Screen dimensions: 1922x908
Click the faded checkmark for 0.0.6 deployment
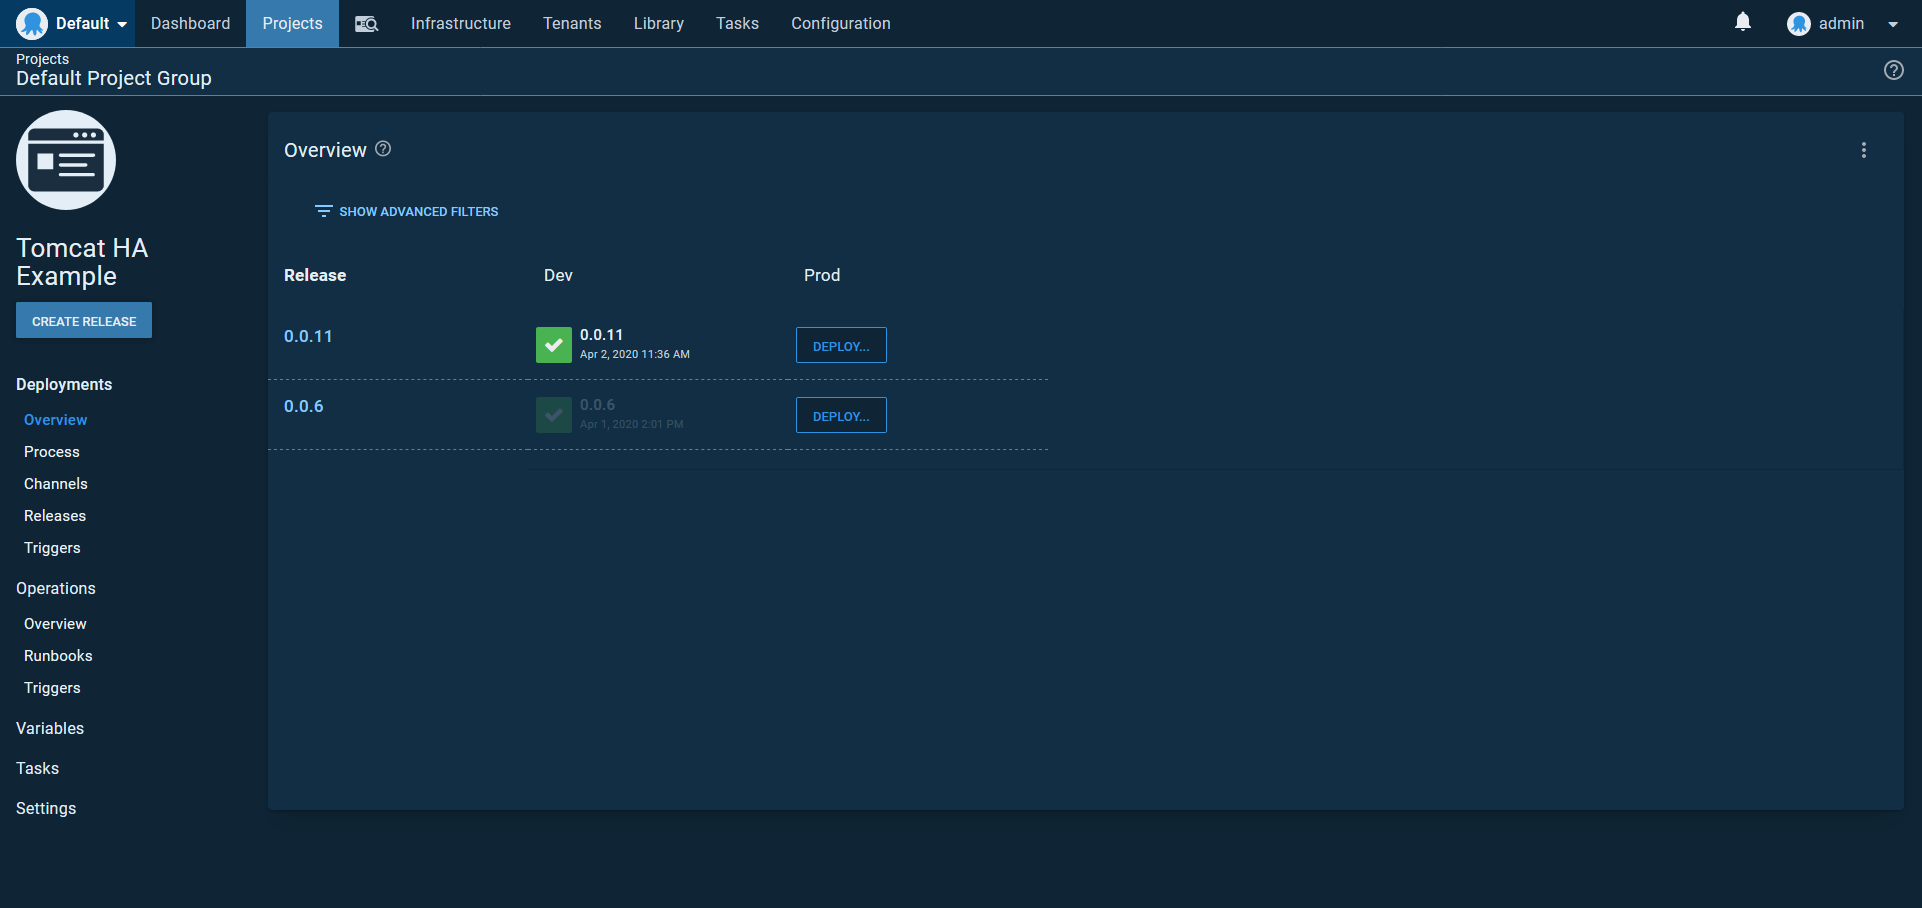click(553, 415)
